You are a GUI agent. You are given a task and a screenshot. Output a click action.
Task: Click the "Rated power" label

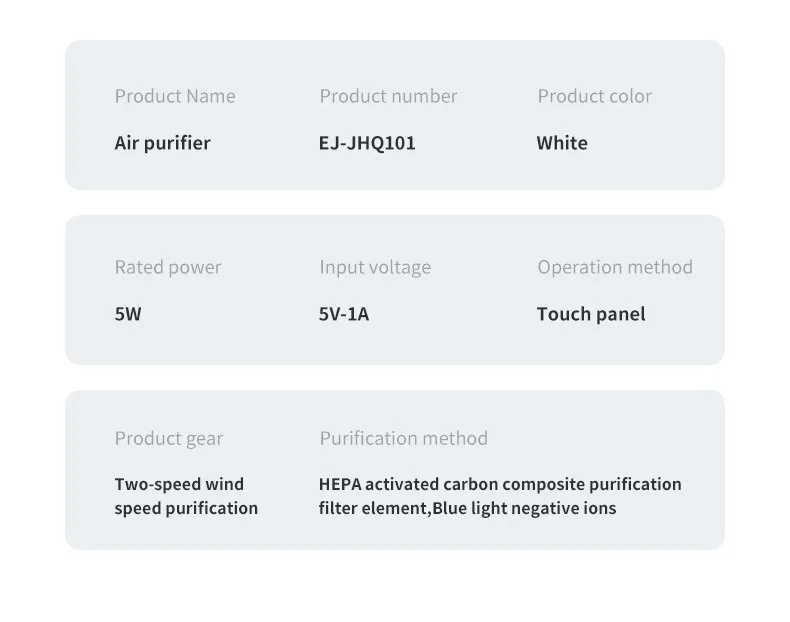tap(168, 267)
